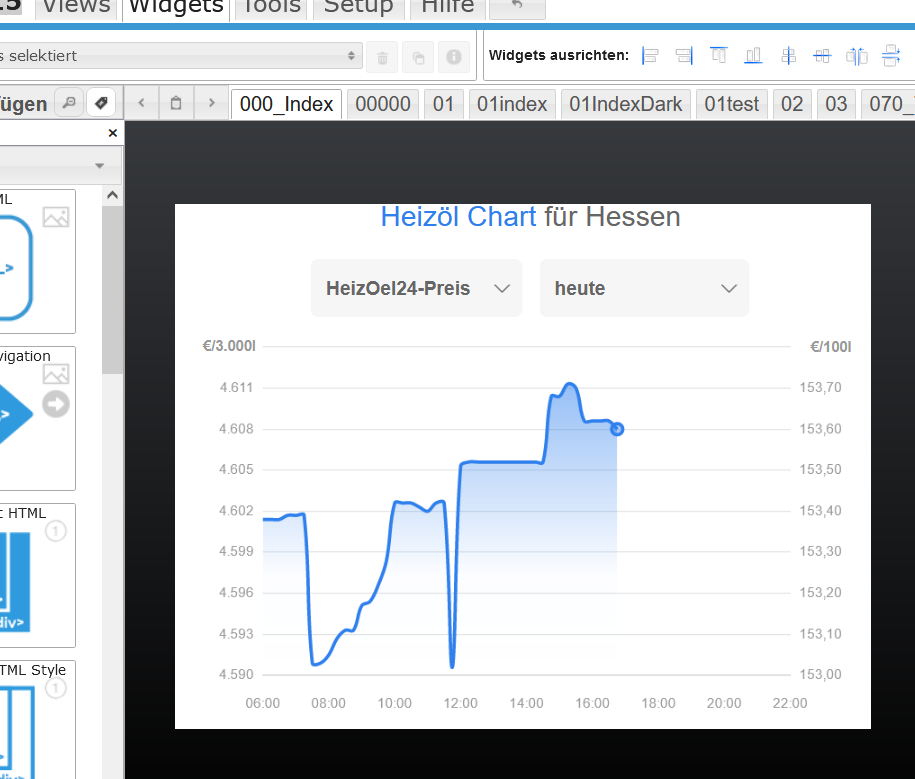Click the (1) badge on the HTML widget

point(56,531)
